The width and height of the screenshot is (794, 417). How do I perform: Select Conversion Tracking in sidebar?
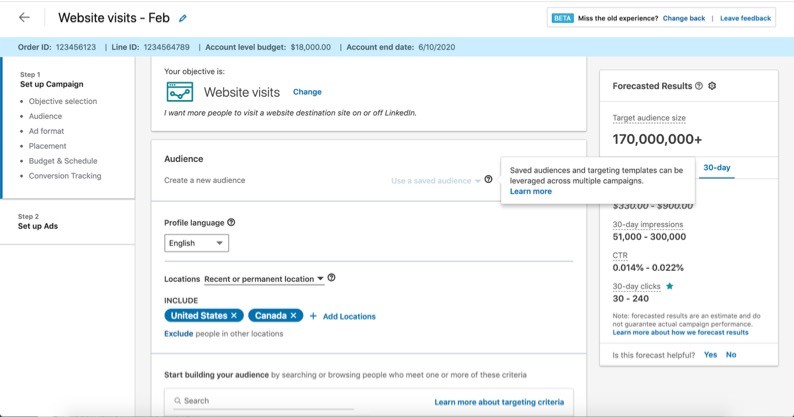tap(65, 176)
